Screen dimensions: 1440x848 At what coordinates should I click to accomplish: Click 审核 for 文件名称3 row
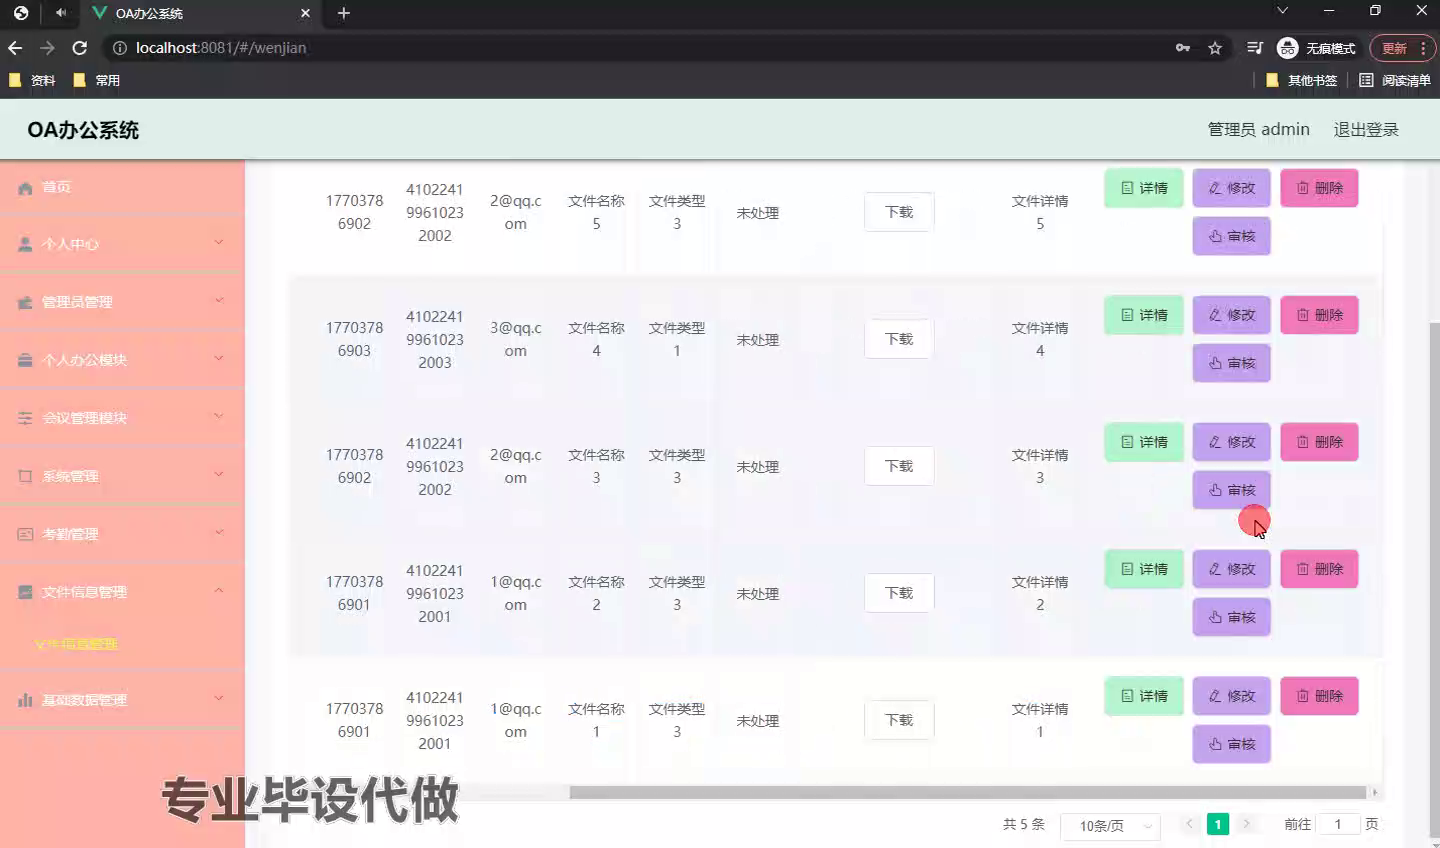(1231, 490)
